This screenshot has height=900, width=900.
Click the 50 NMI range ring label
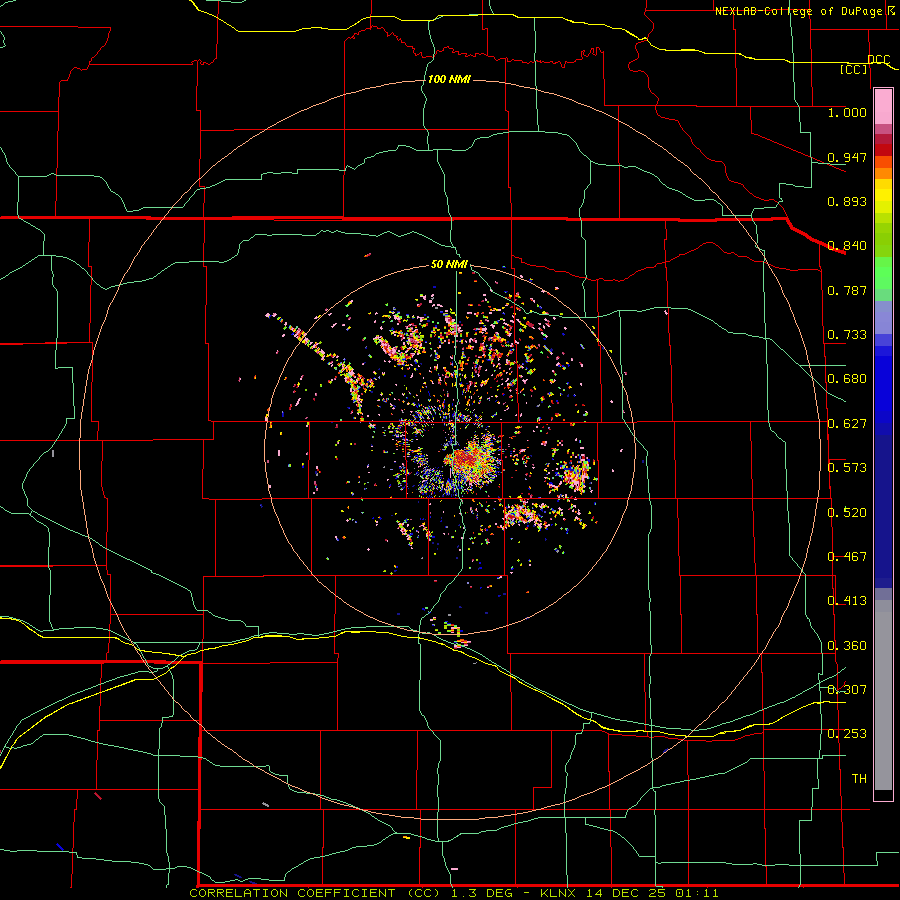(449, 264)
